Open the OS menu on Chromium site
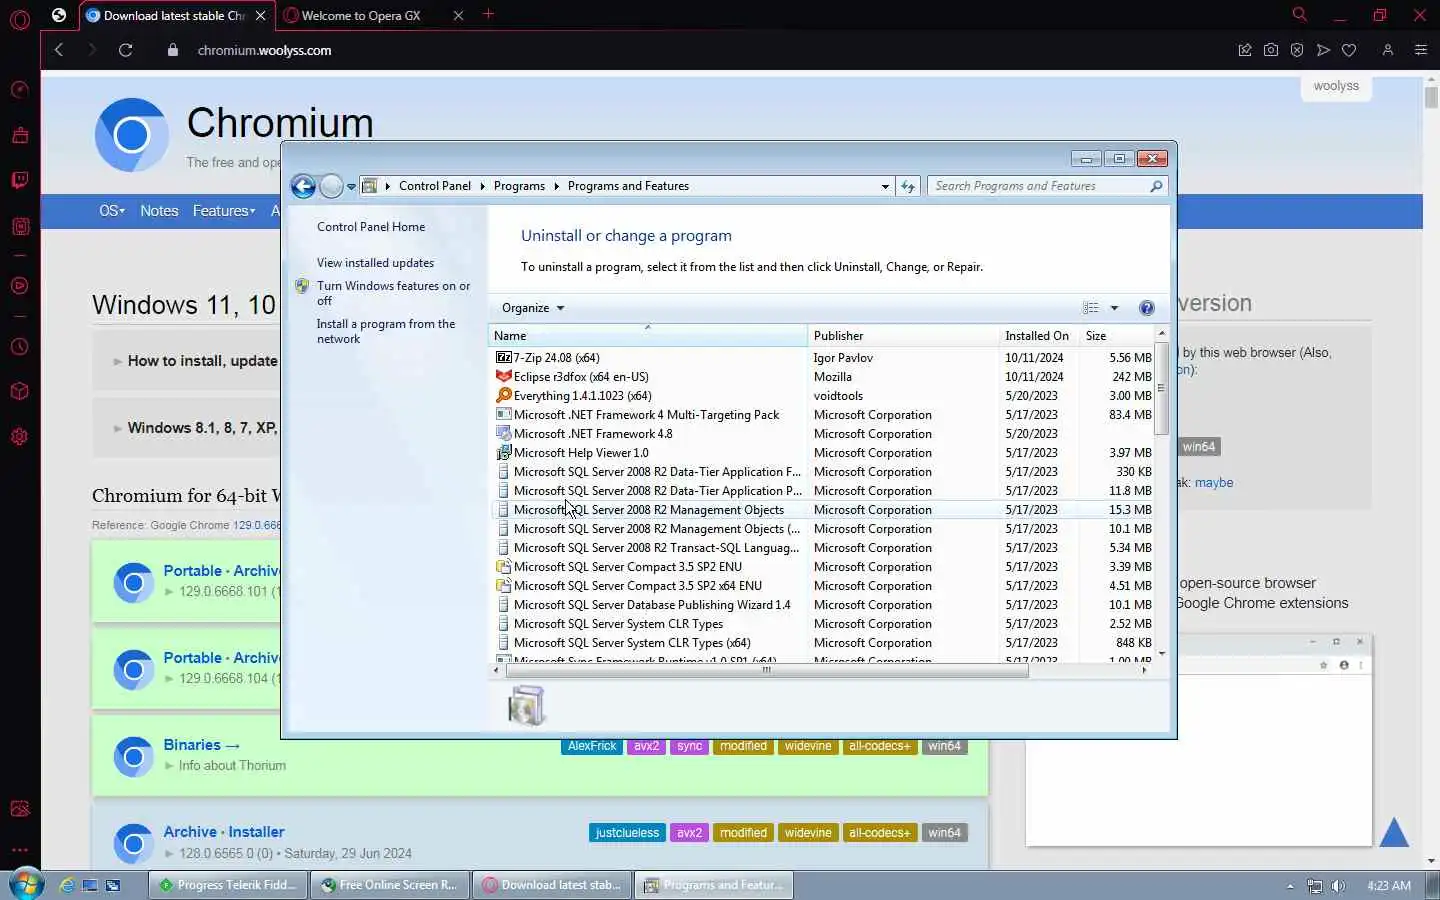 coord(111,211)
